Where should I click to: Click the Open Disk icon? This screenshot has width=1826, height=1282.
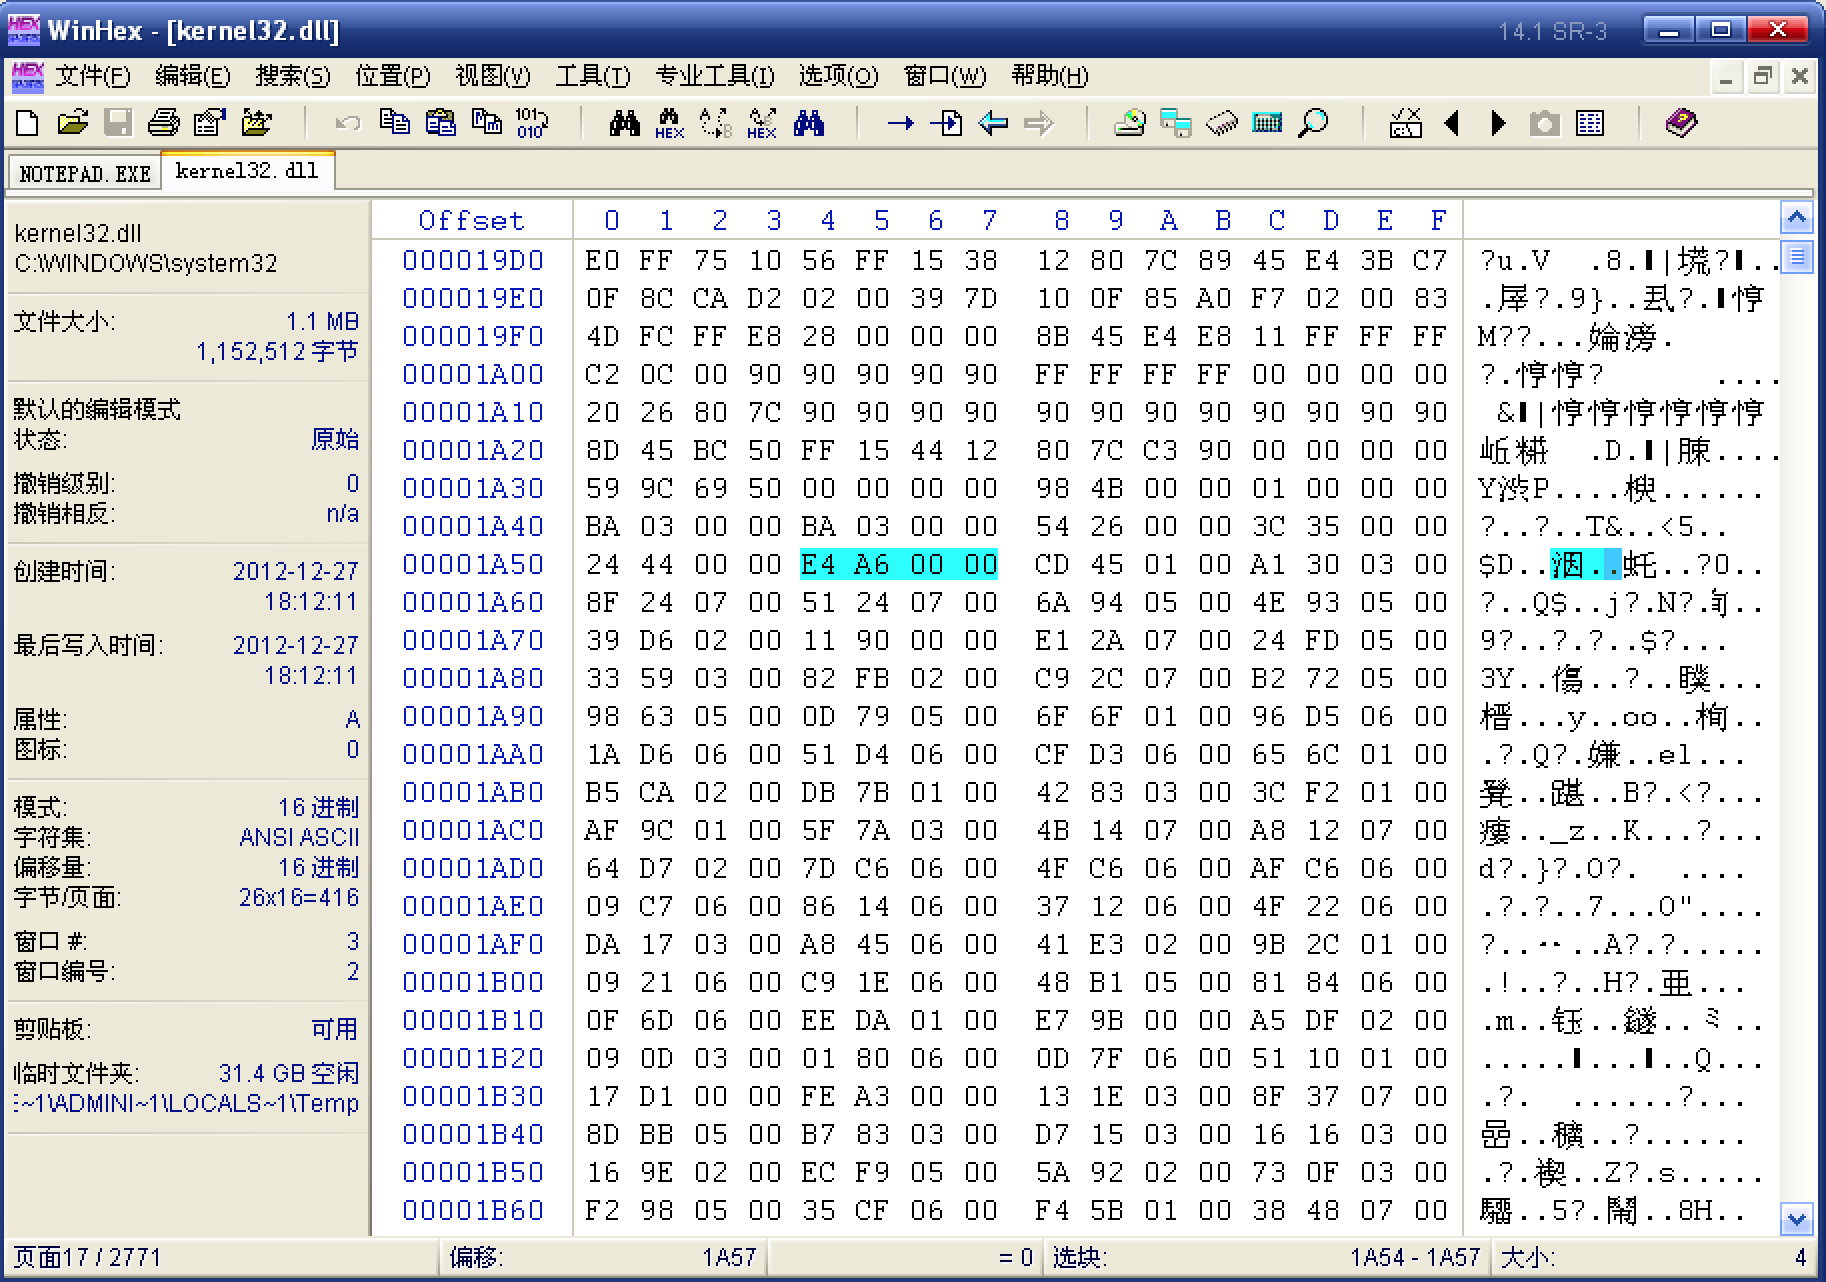click(1129, 123)
